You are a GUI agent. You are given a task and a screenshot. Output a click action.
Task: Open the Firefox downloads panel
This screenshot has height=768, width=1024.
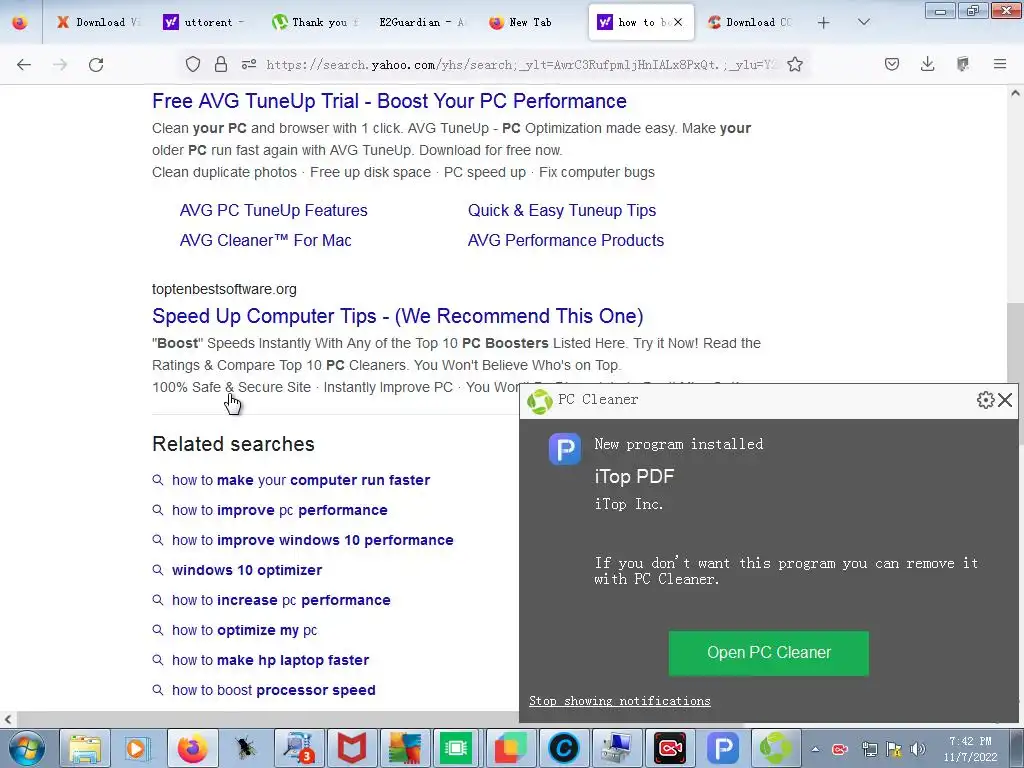[927, 64]
